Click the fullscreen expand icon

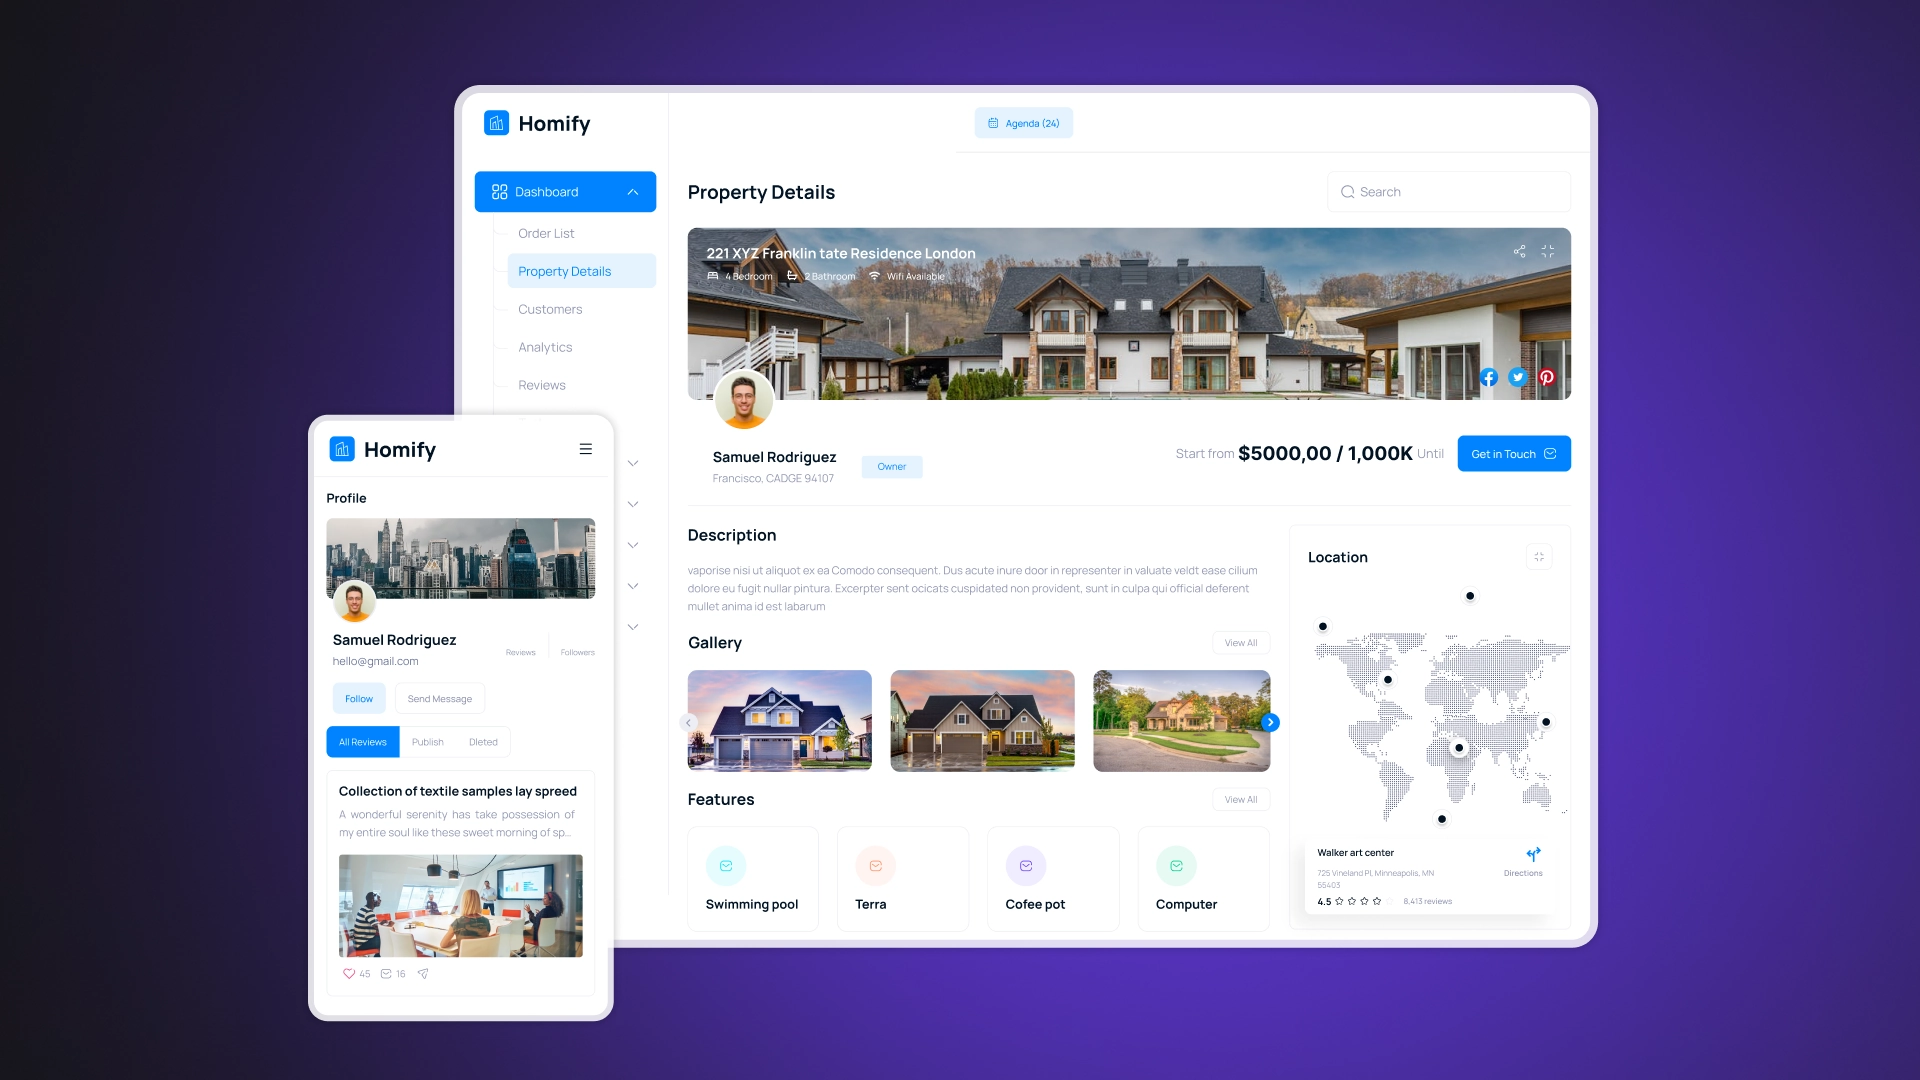click(x=1548, y=252)
